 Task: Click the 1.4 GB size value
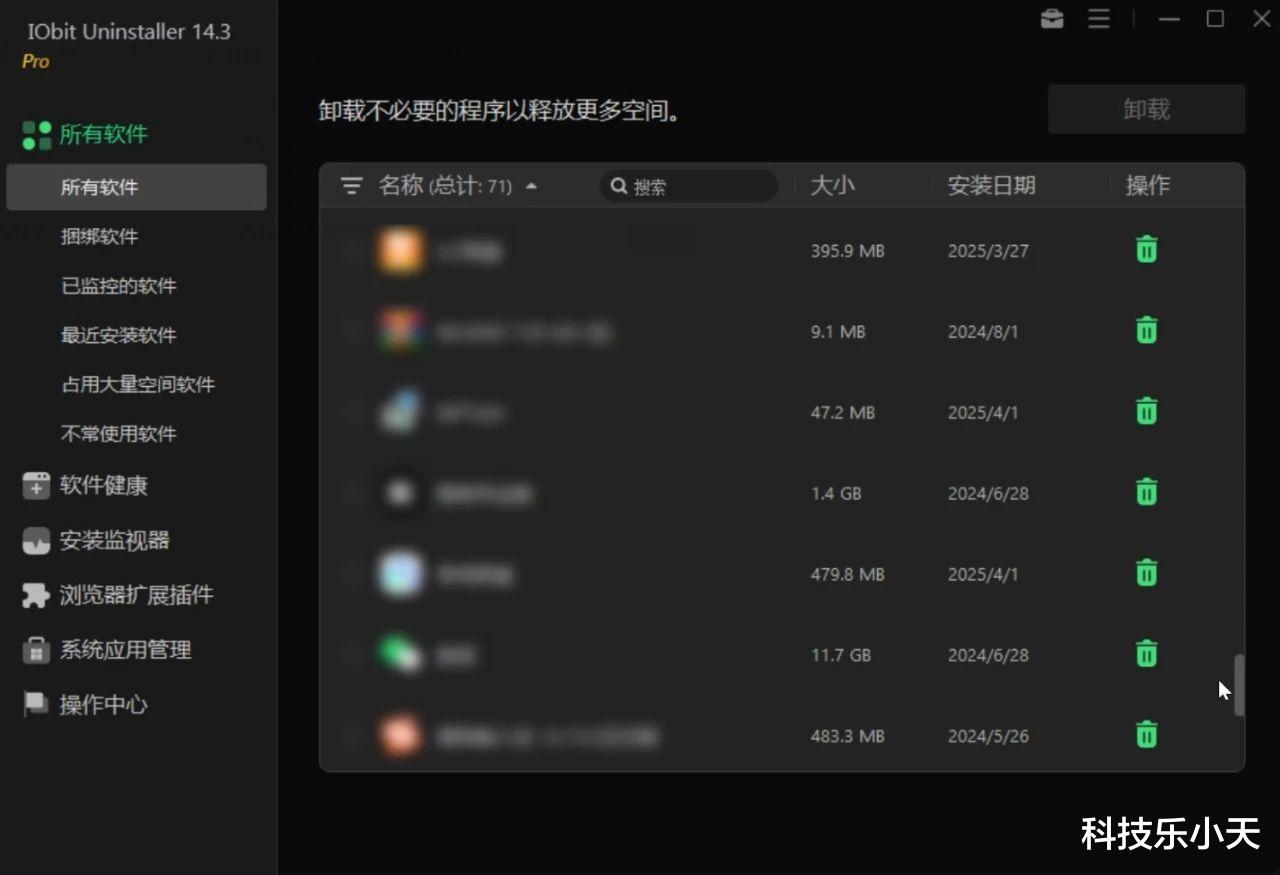click(836, 494)
